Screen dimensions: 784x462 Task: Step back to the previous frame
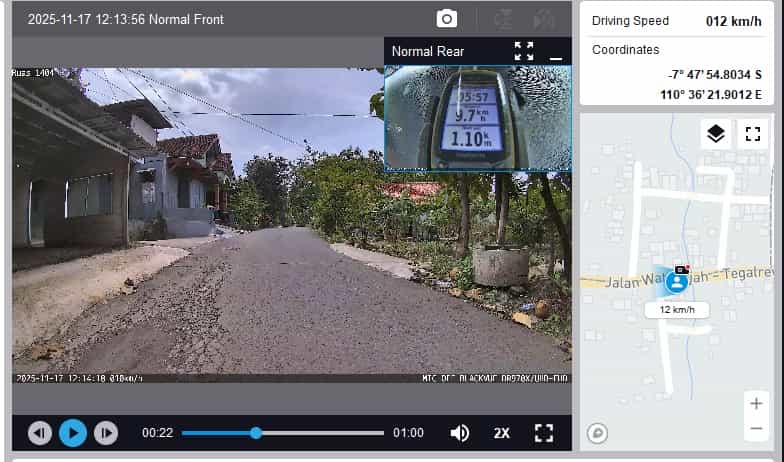pos(39,433)
